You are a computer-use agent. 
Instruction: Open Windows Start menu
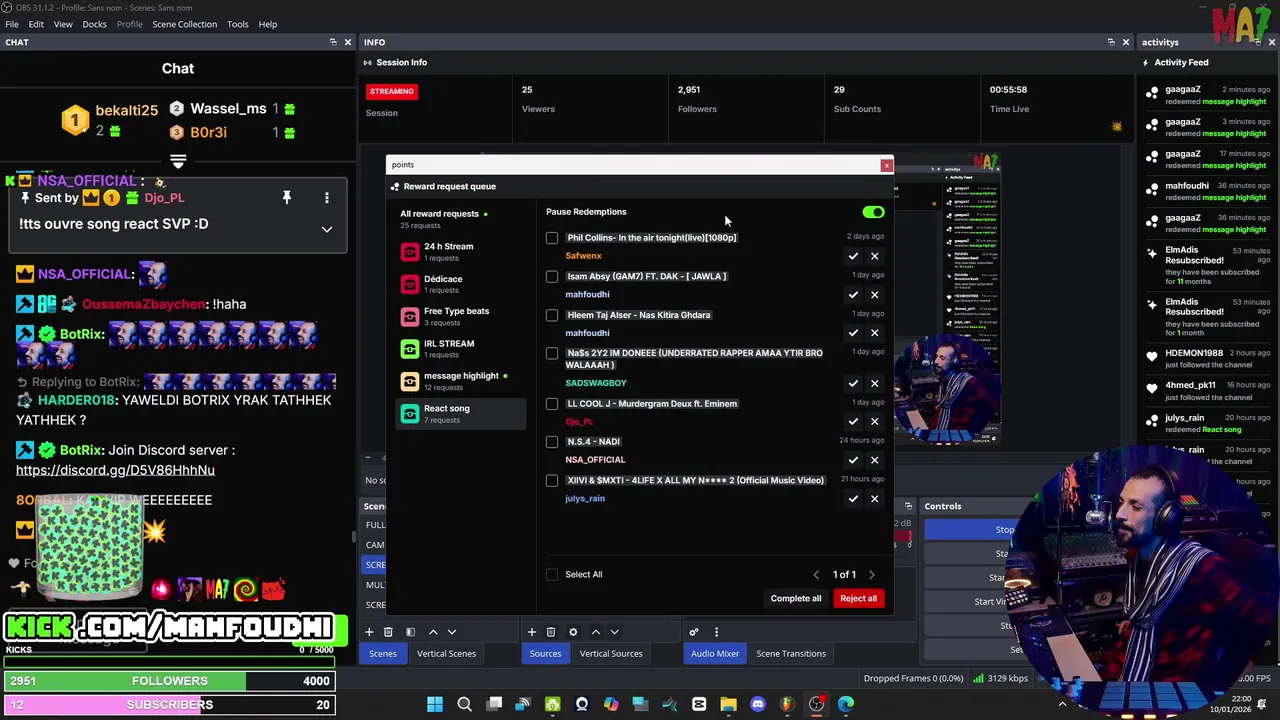pos(435,705)
